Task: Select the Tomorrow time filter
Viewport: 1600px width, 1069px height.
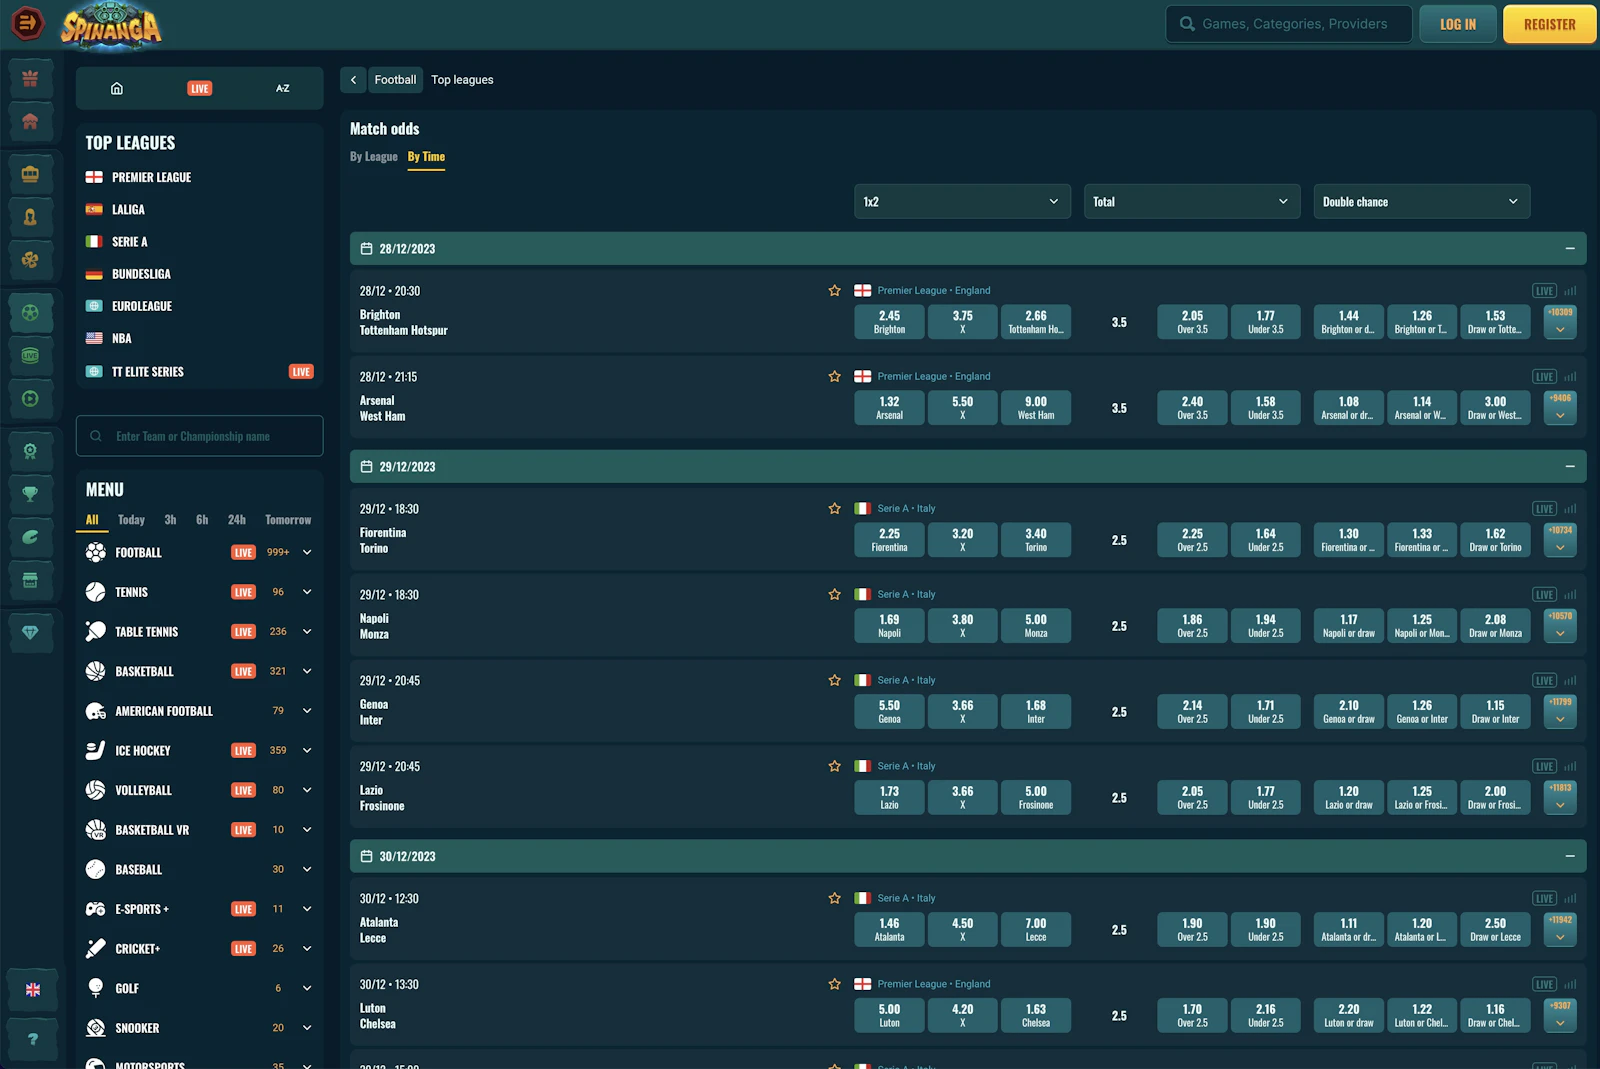Action: tap(288, 520)
